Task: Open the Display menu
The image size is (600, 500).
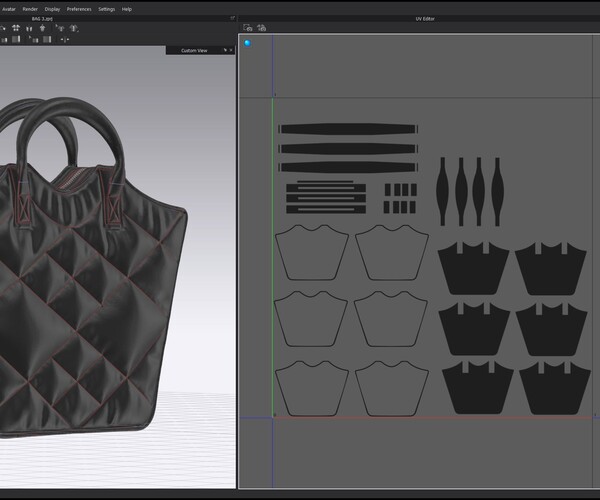Action: pos(52,9)
